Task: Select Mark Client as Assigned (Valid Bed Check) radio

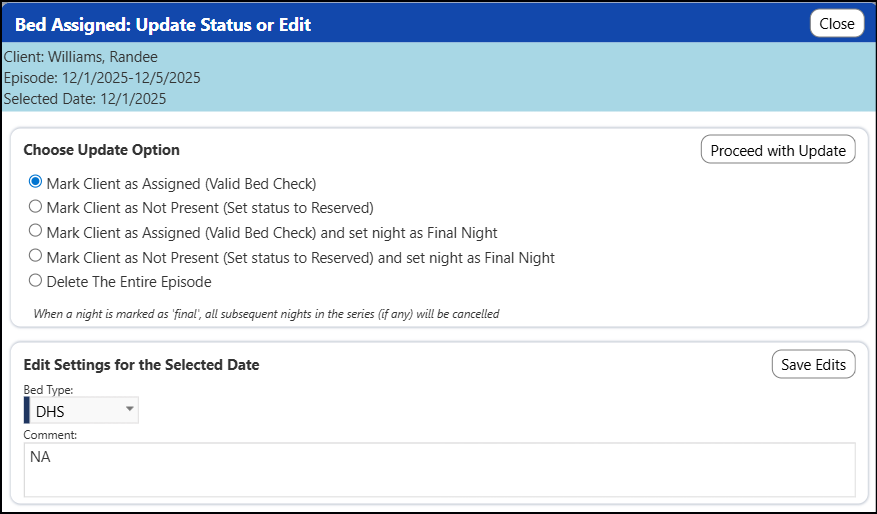Action: tap(35, 182)
